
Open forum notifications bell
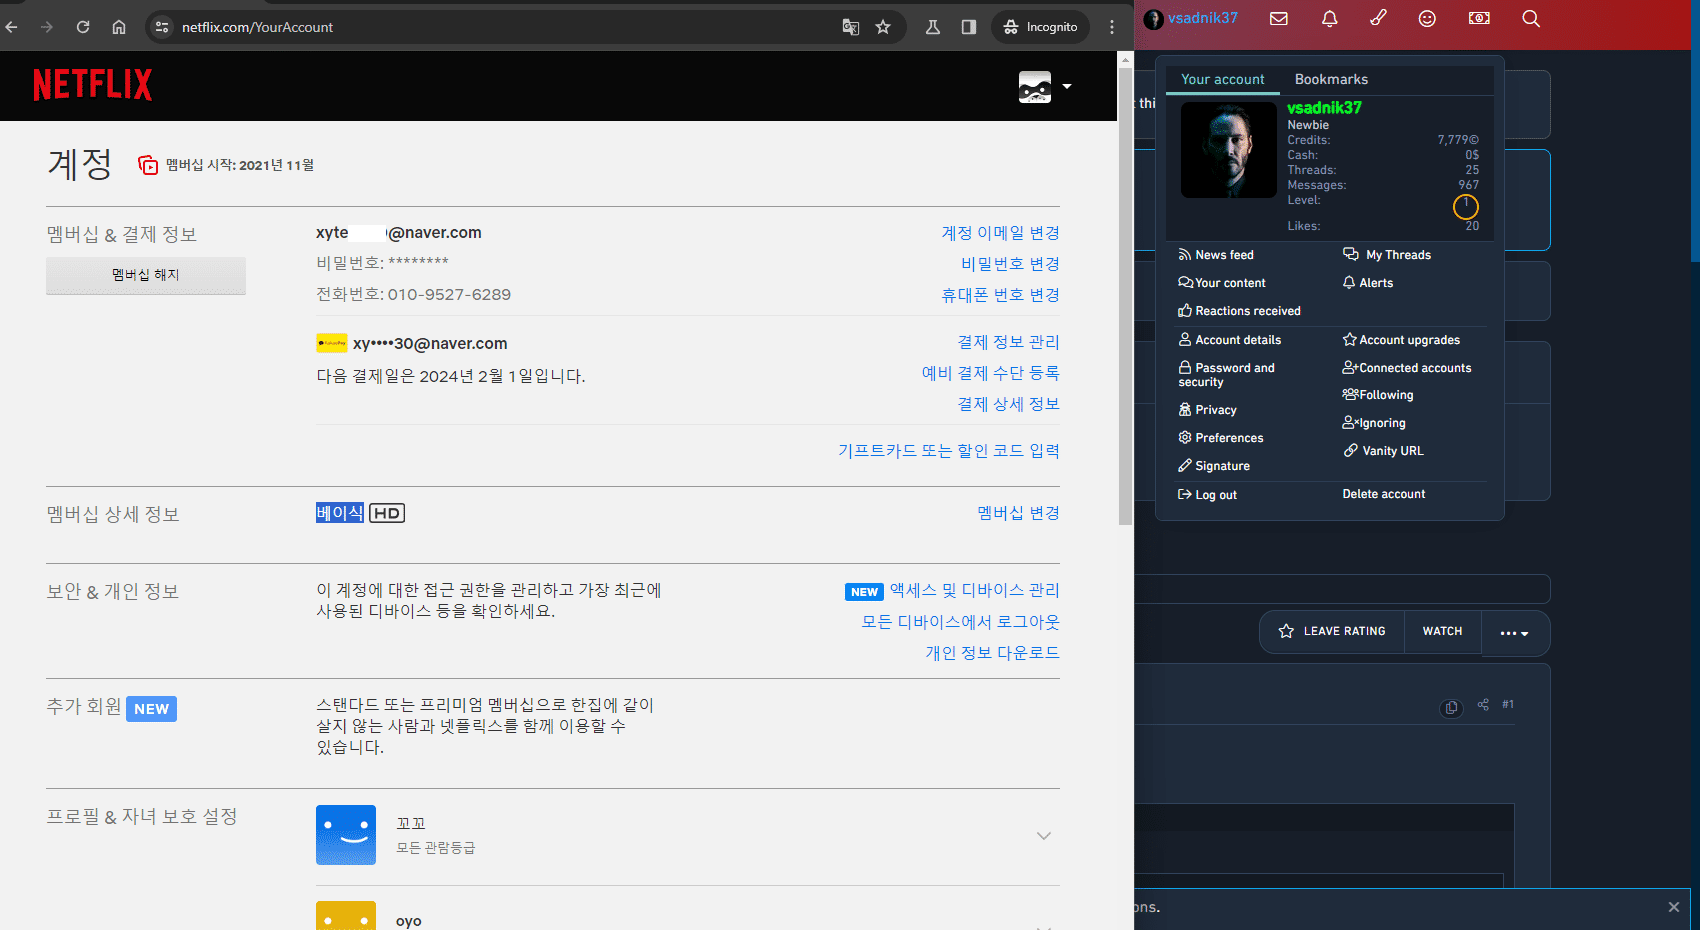pyautogui.click(x=1329, y=18)
